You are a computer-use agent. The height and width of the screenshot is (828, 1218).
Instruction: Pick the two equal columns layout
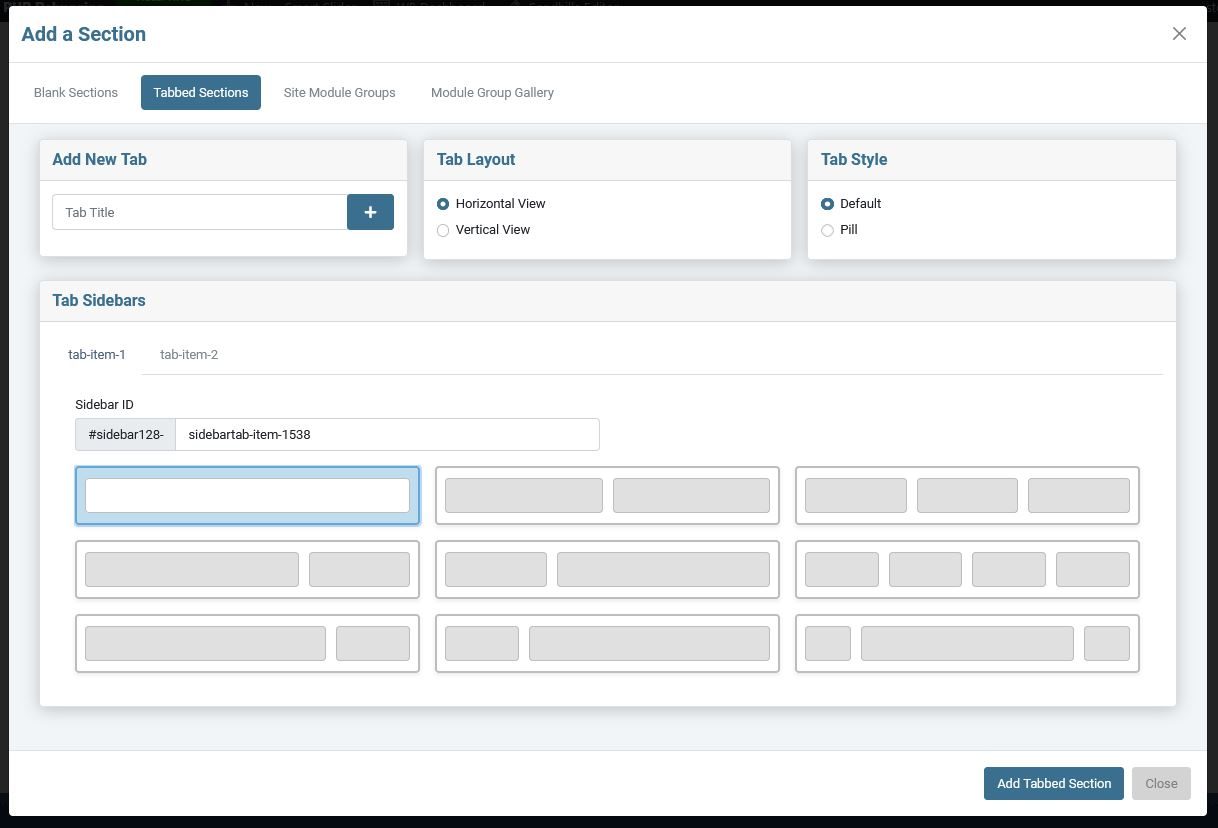point(607,495)
